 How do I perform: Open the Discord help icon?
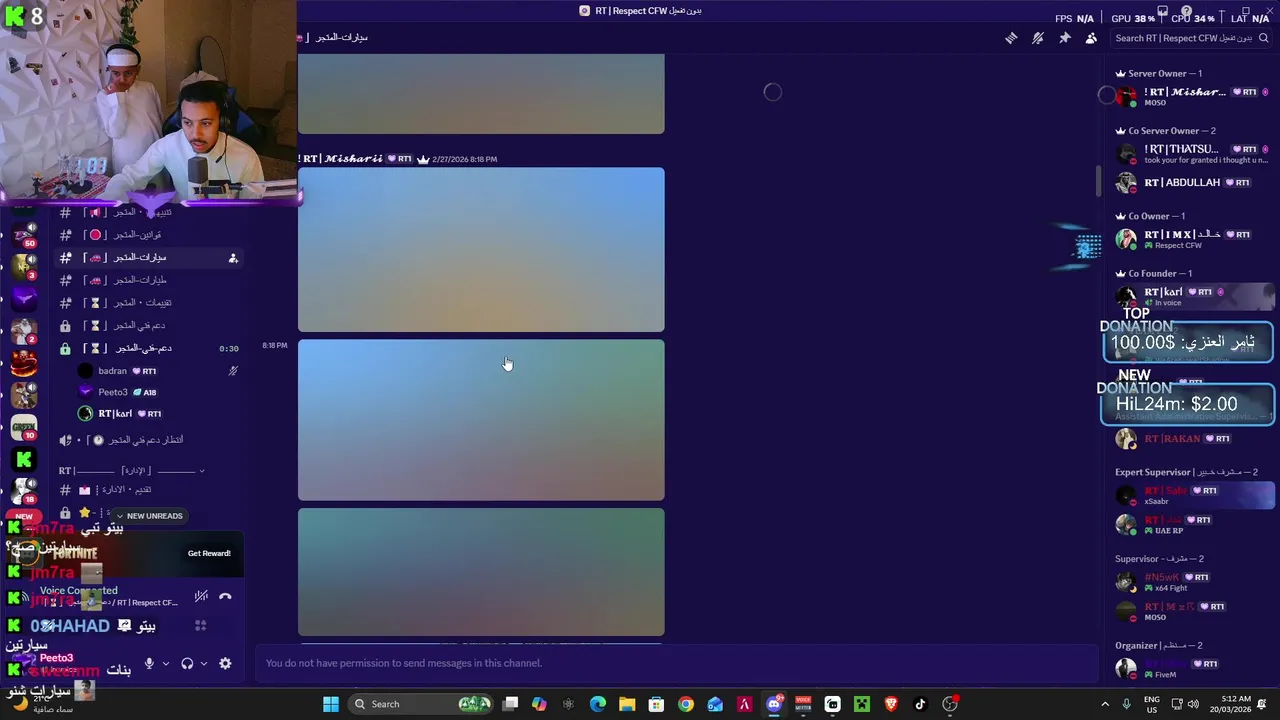click(1188, 12)
